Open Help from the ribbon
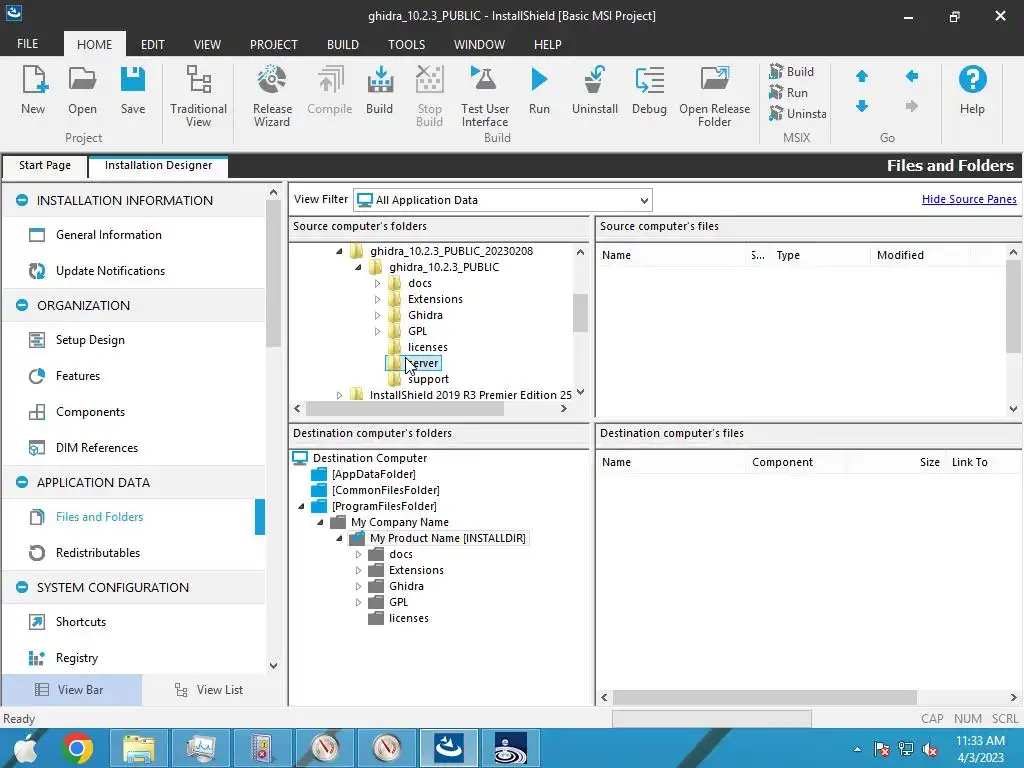Viewport: 1024px width, 768px height. click(x=972, y=90)
